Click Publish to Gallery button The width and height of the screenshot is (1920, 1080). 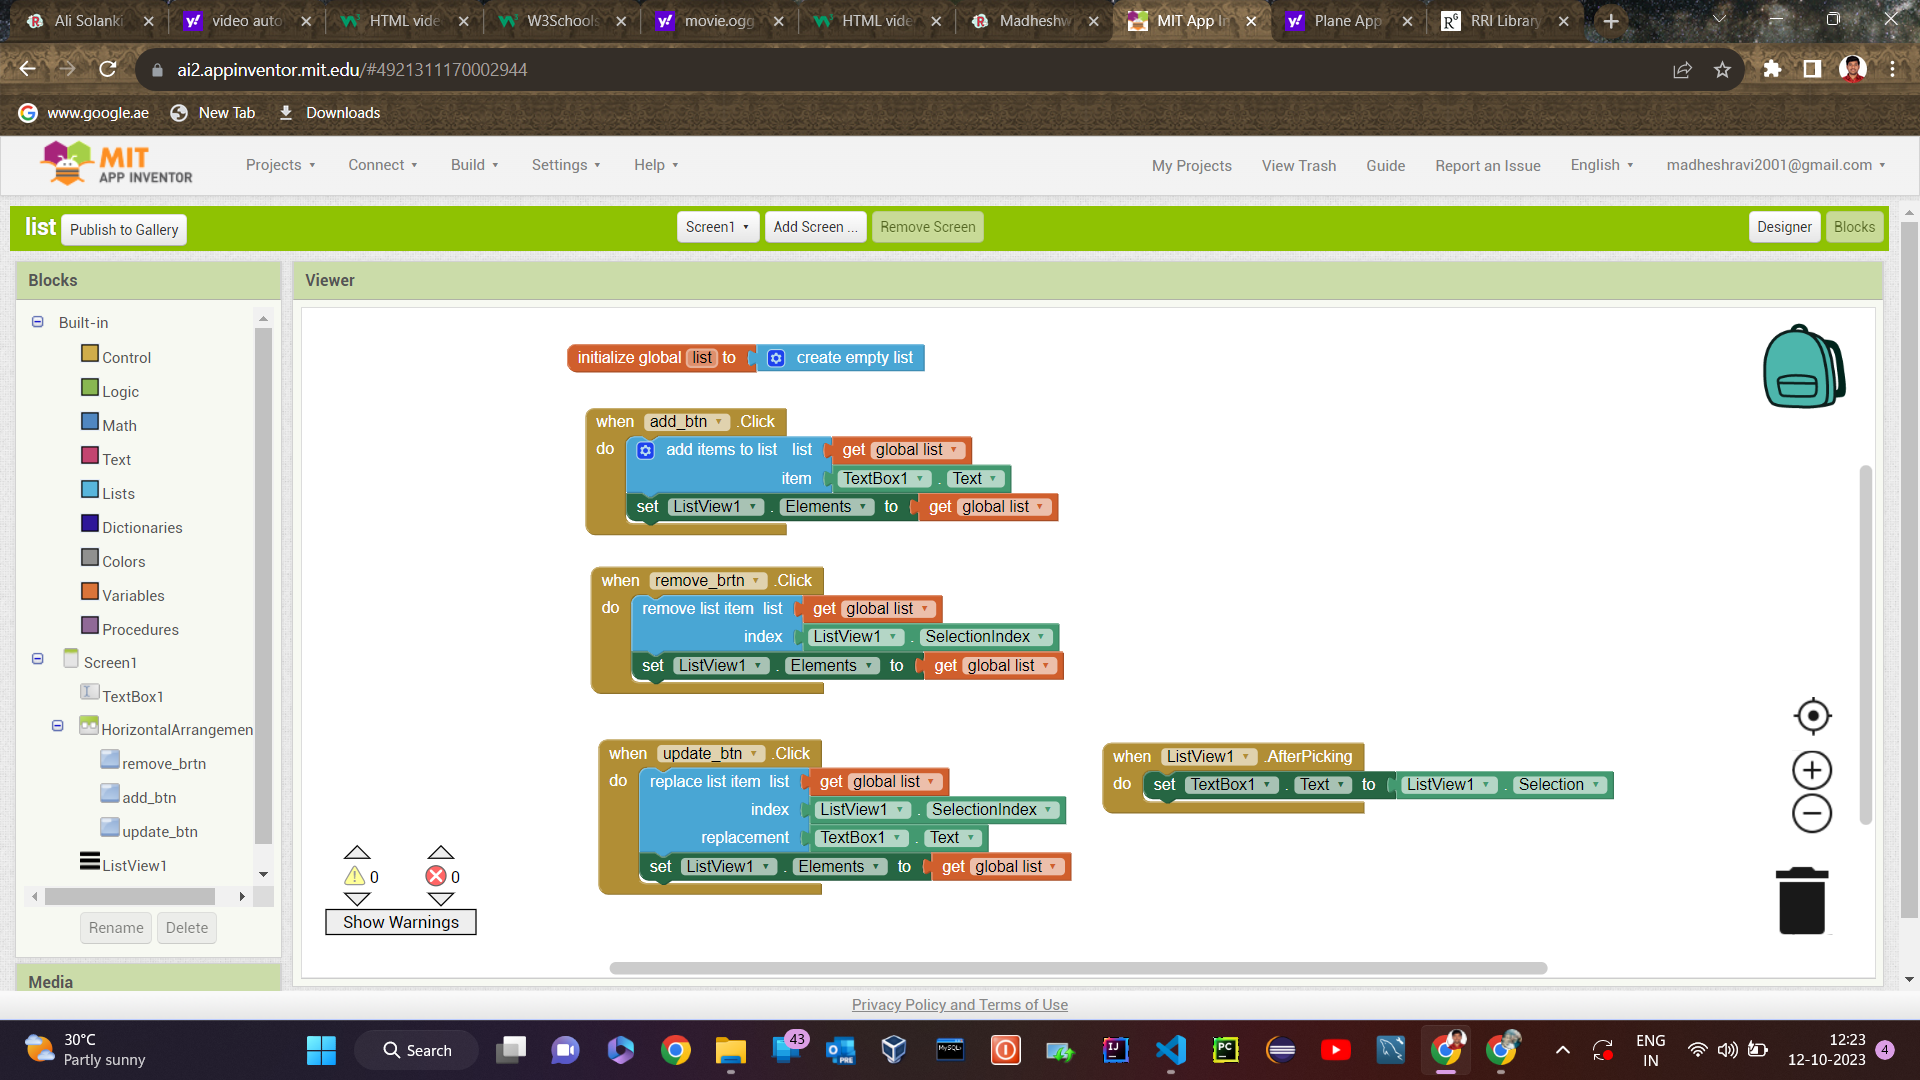(124, 229)
